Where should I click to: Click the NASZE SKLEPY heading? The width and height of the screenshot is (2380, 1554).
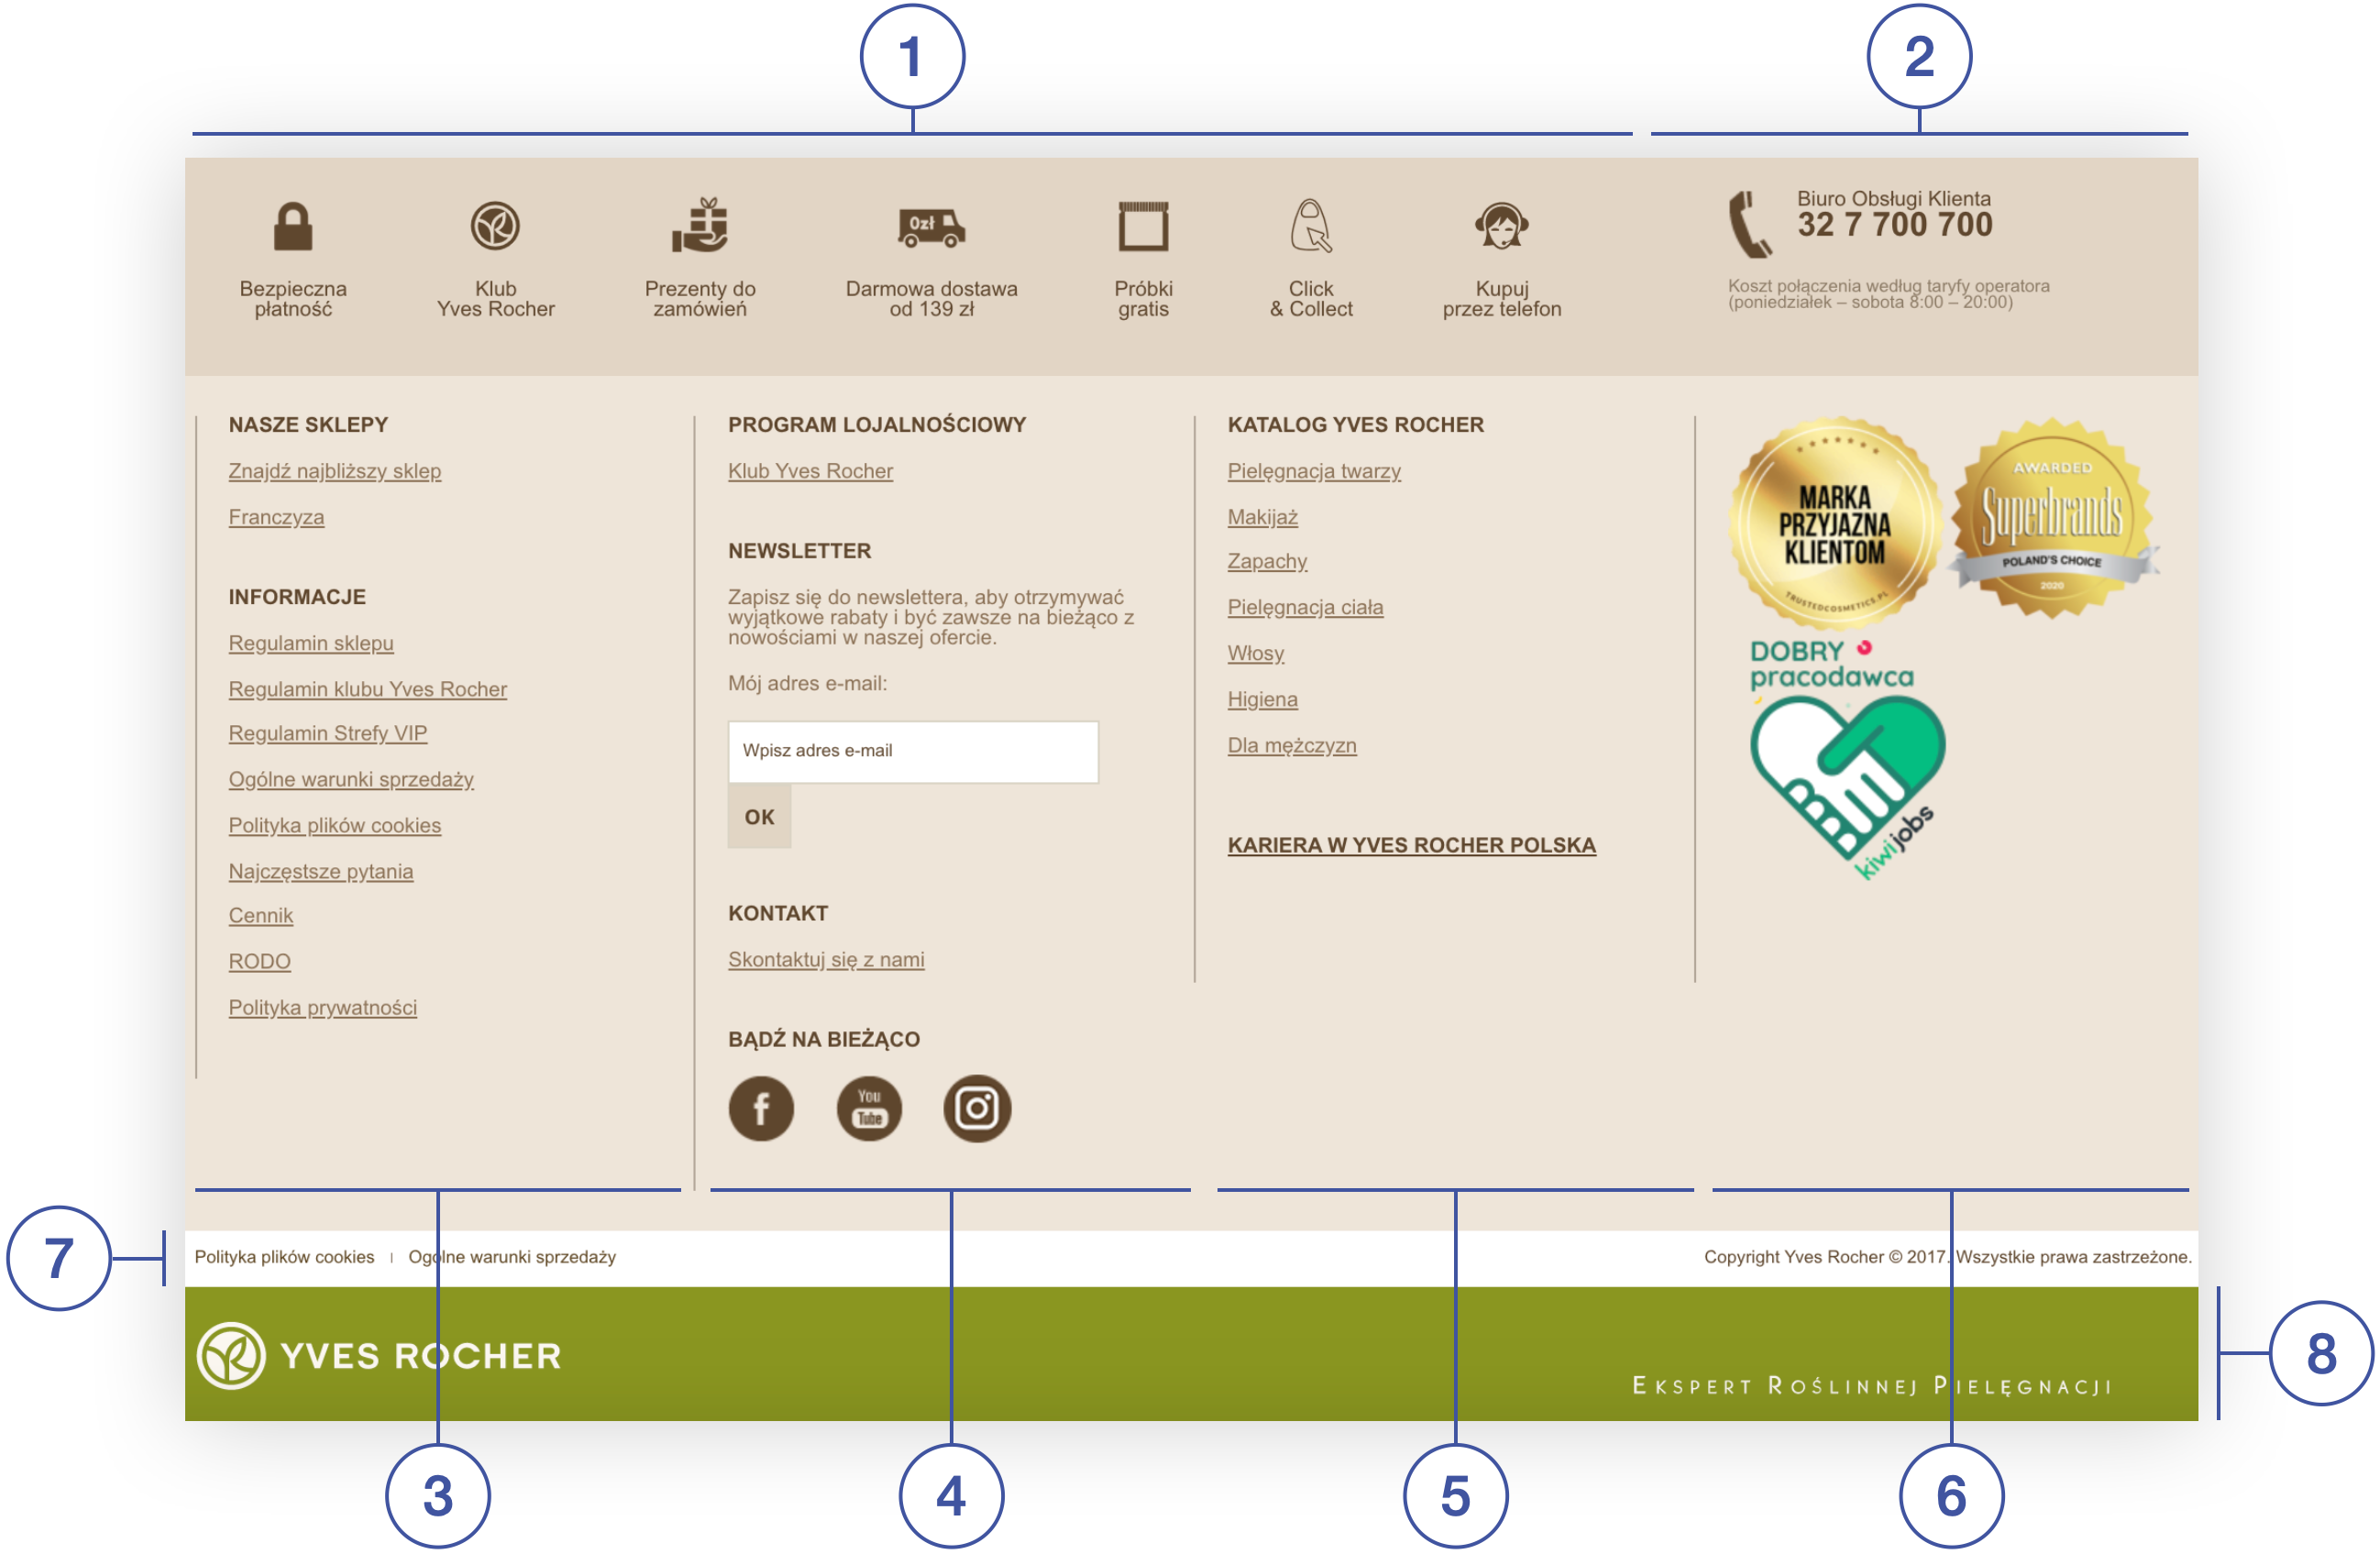click(308, 425)
